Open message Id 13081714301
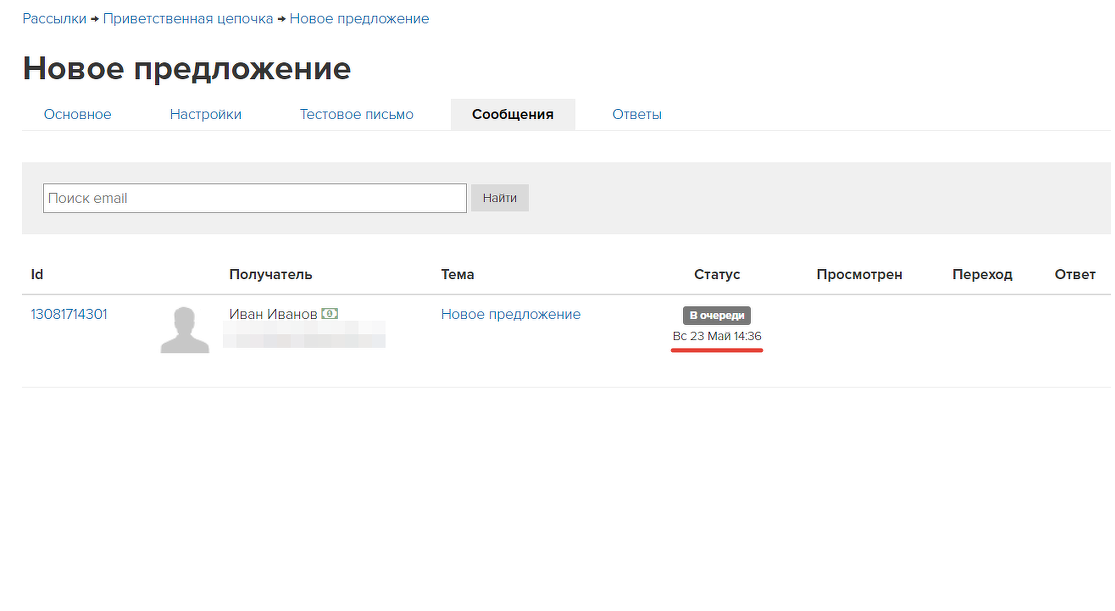Viewport: 1115px width, 611px height. (69, 314)
